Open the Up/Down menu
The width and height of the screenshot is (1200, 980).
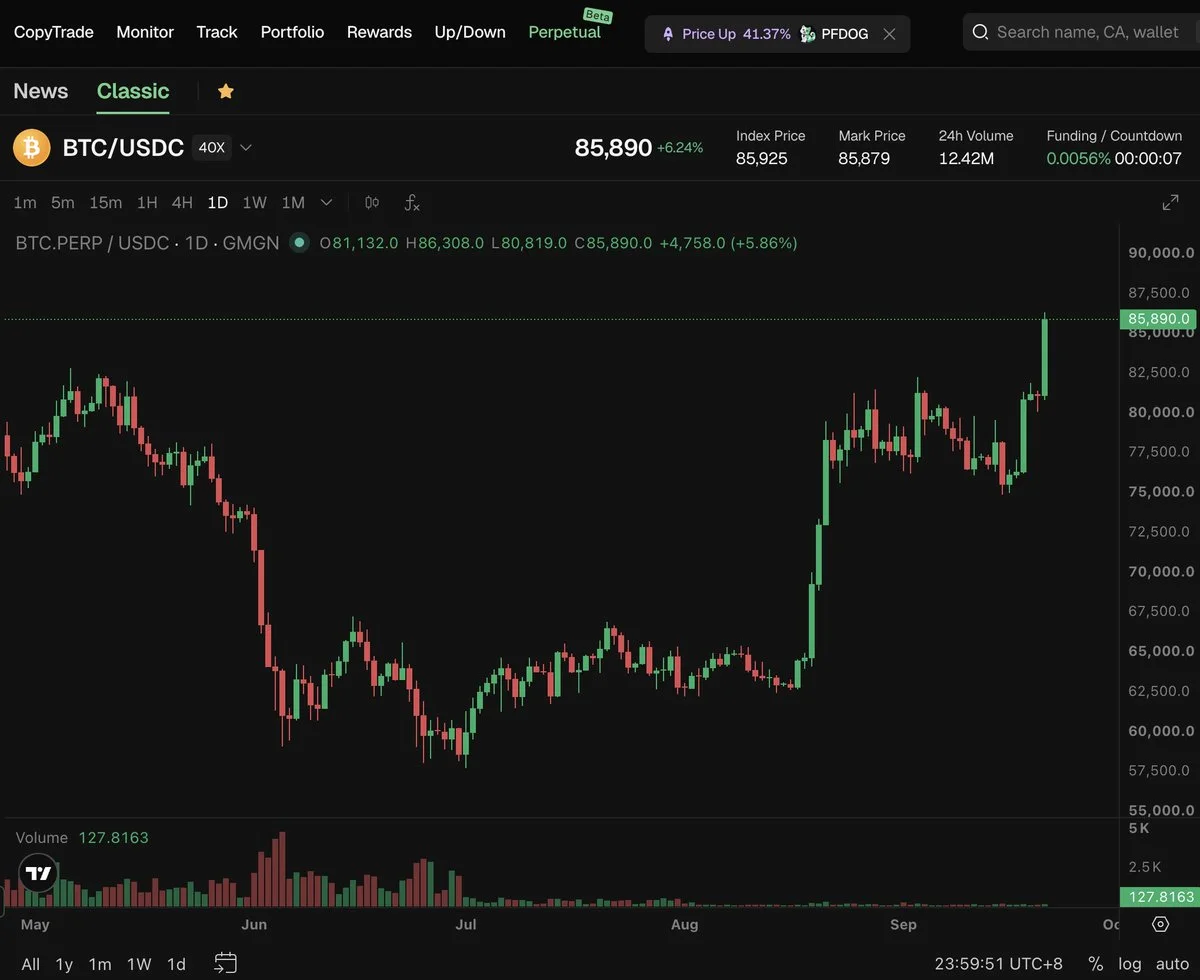(x=470, y=32)
